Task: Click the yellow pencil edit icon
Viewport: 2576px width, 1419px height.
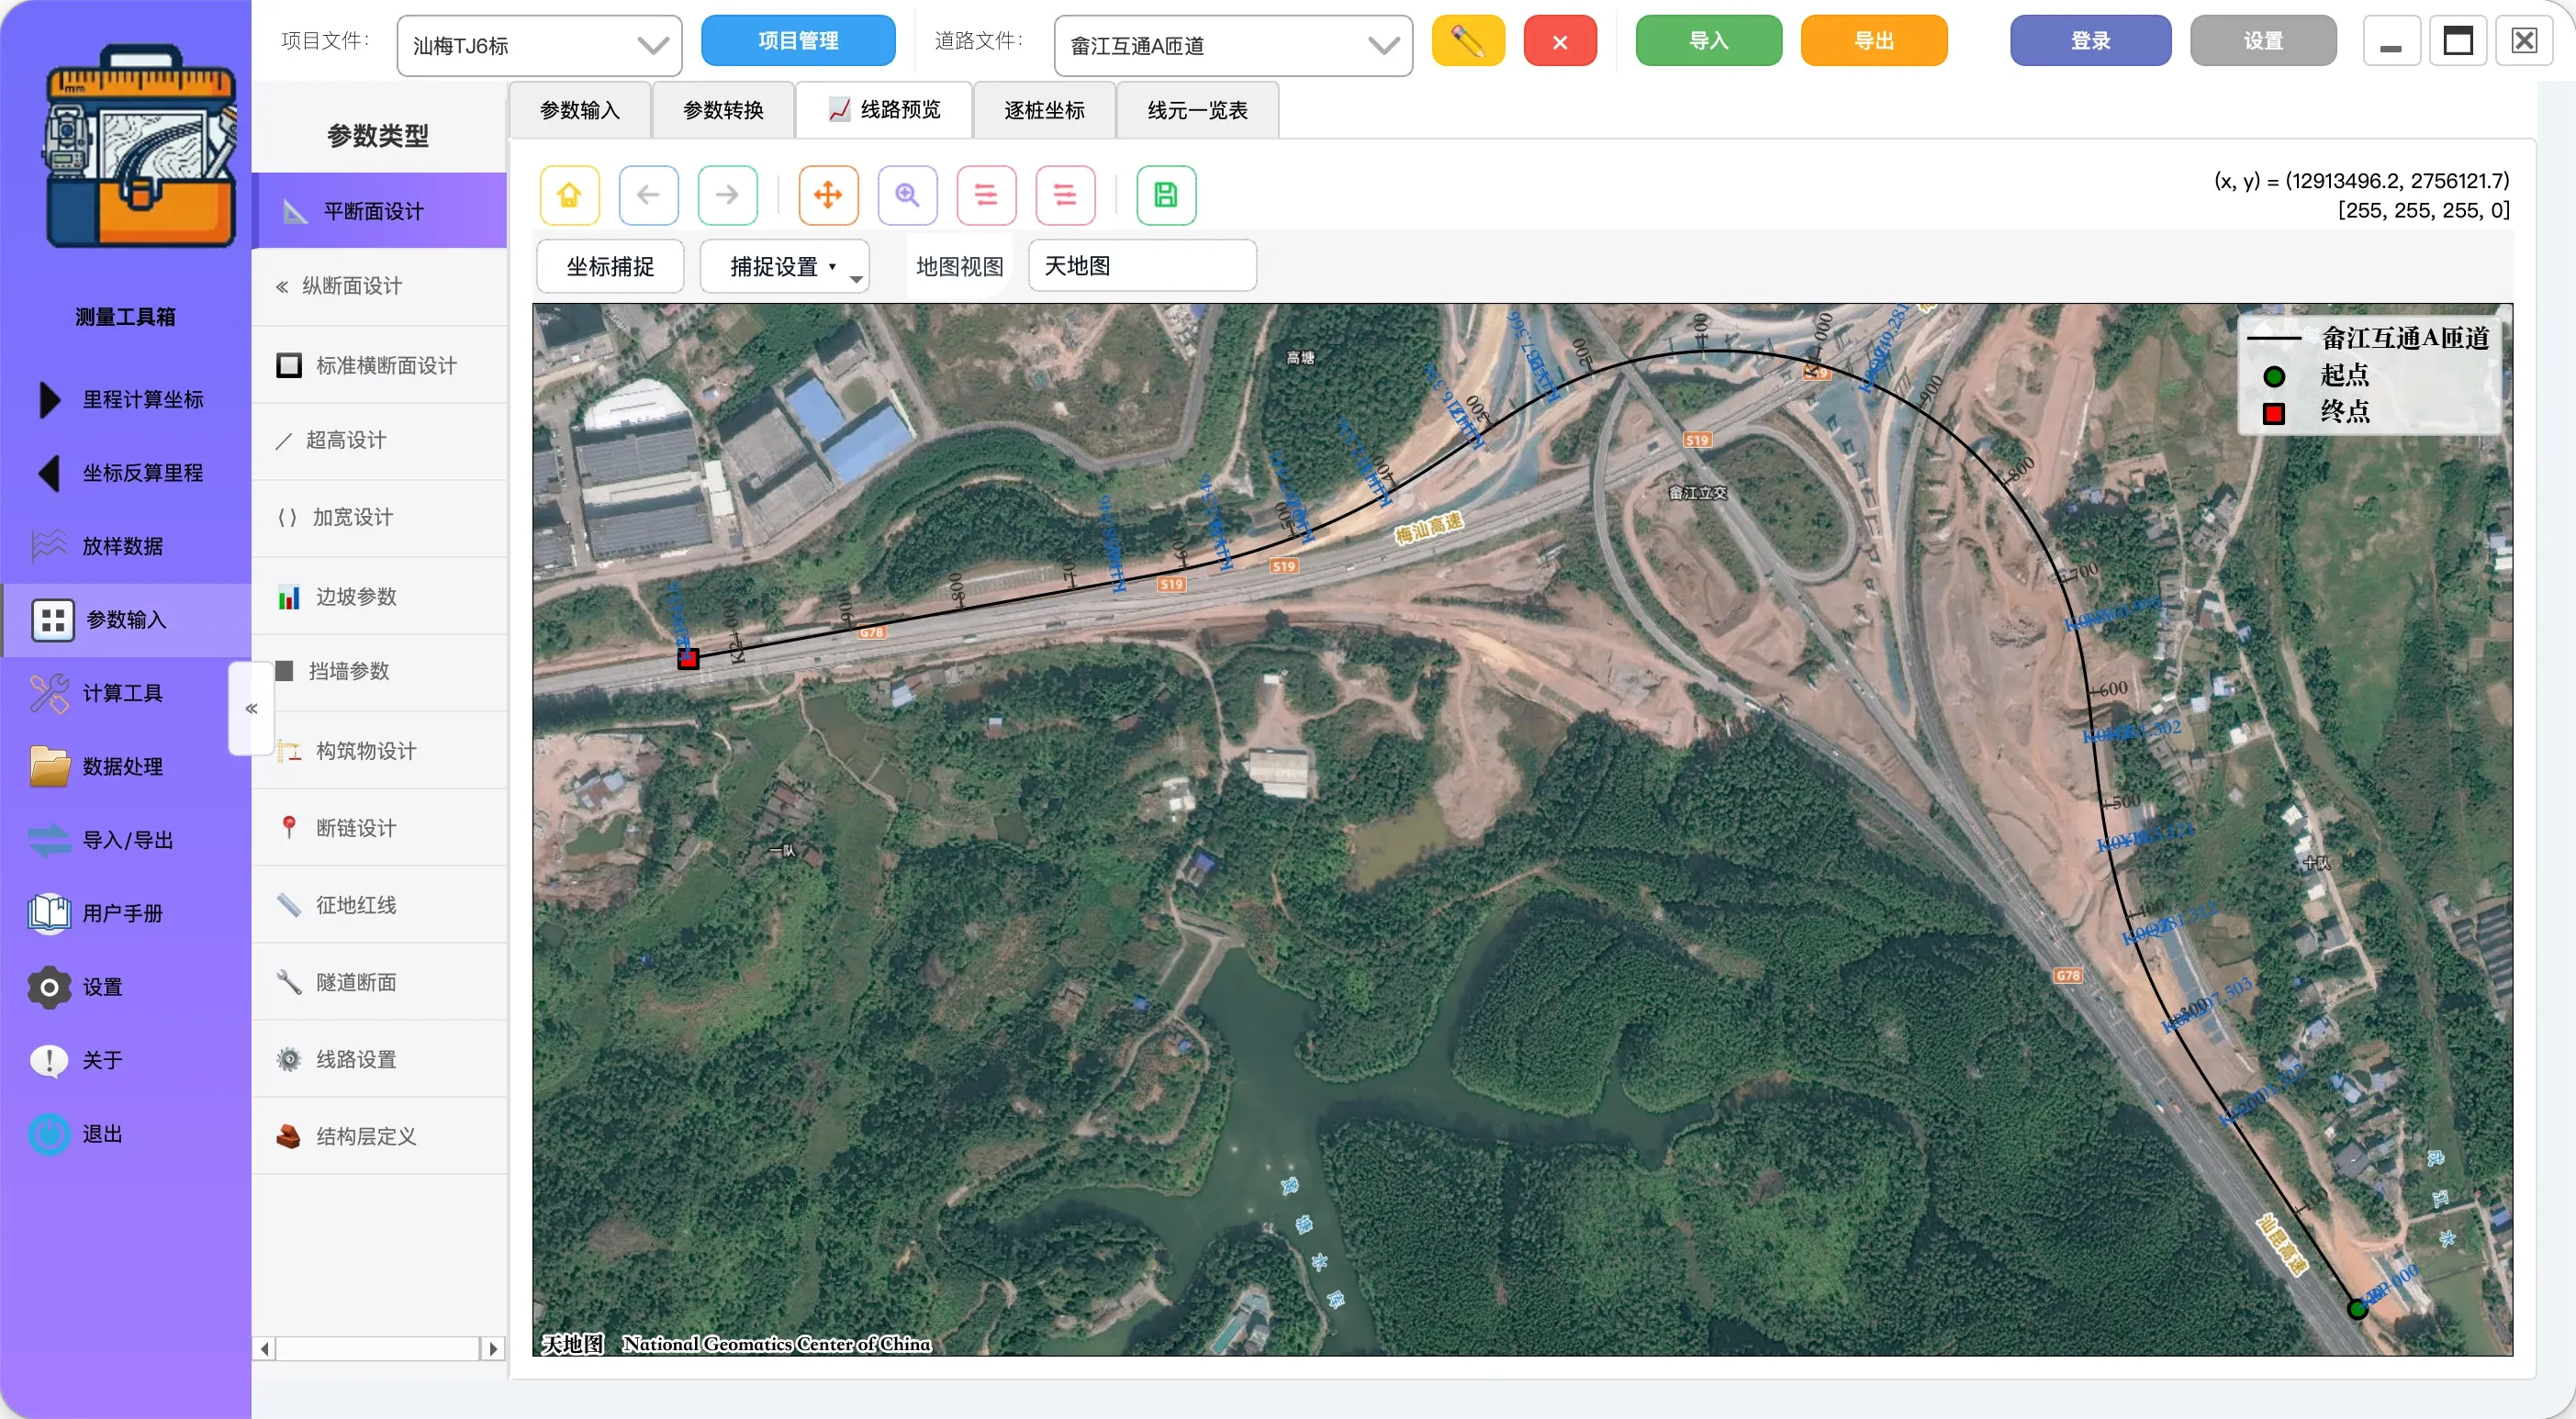Action: click(x=1468, y=41)
